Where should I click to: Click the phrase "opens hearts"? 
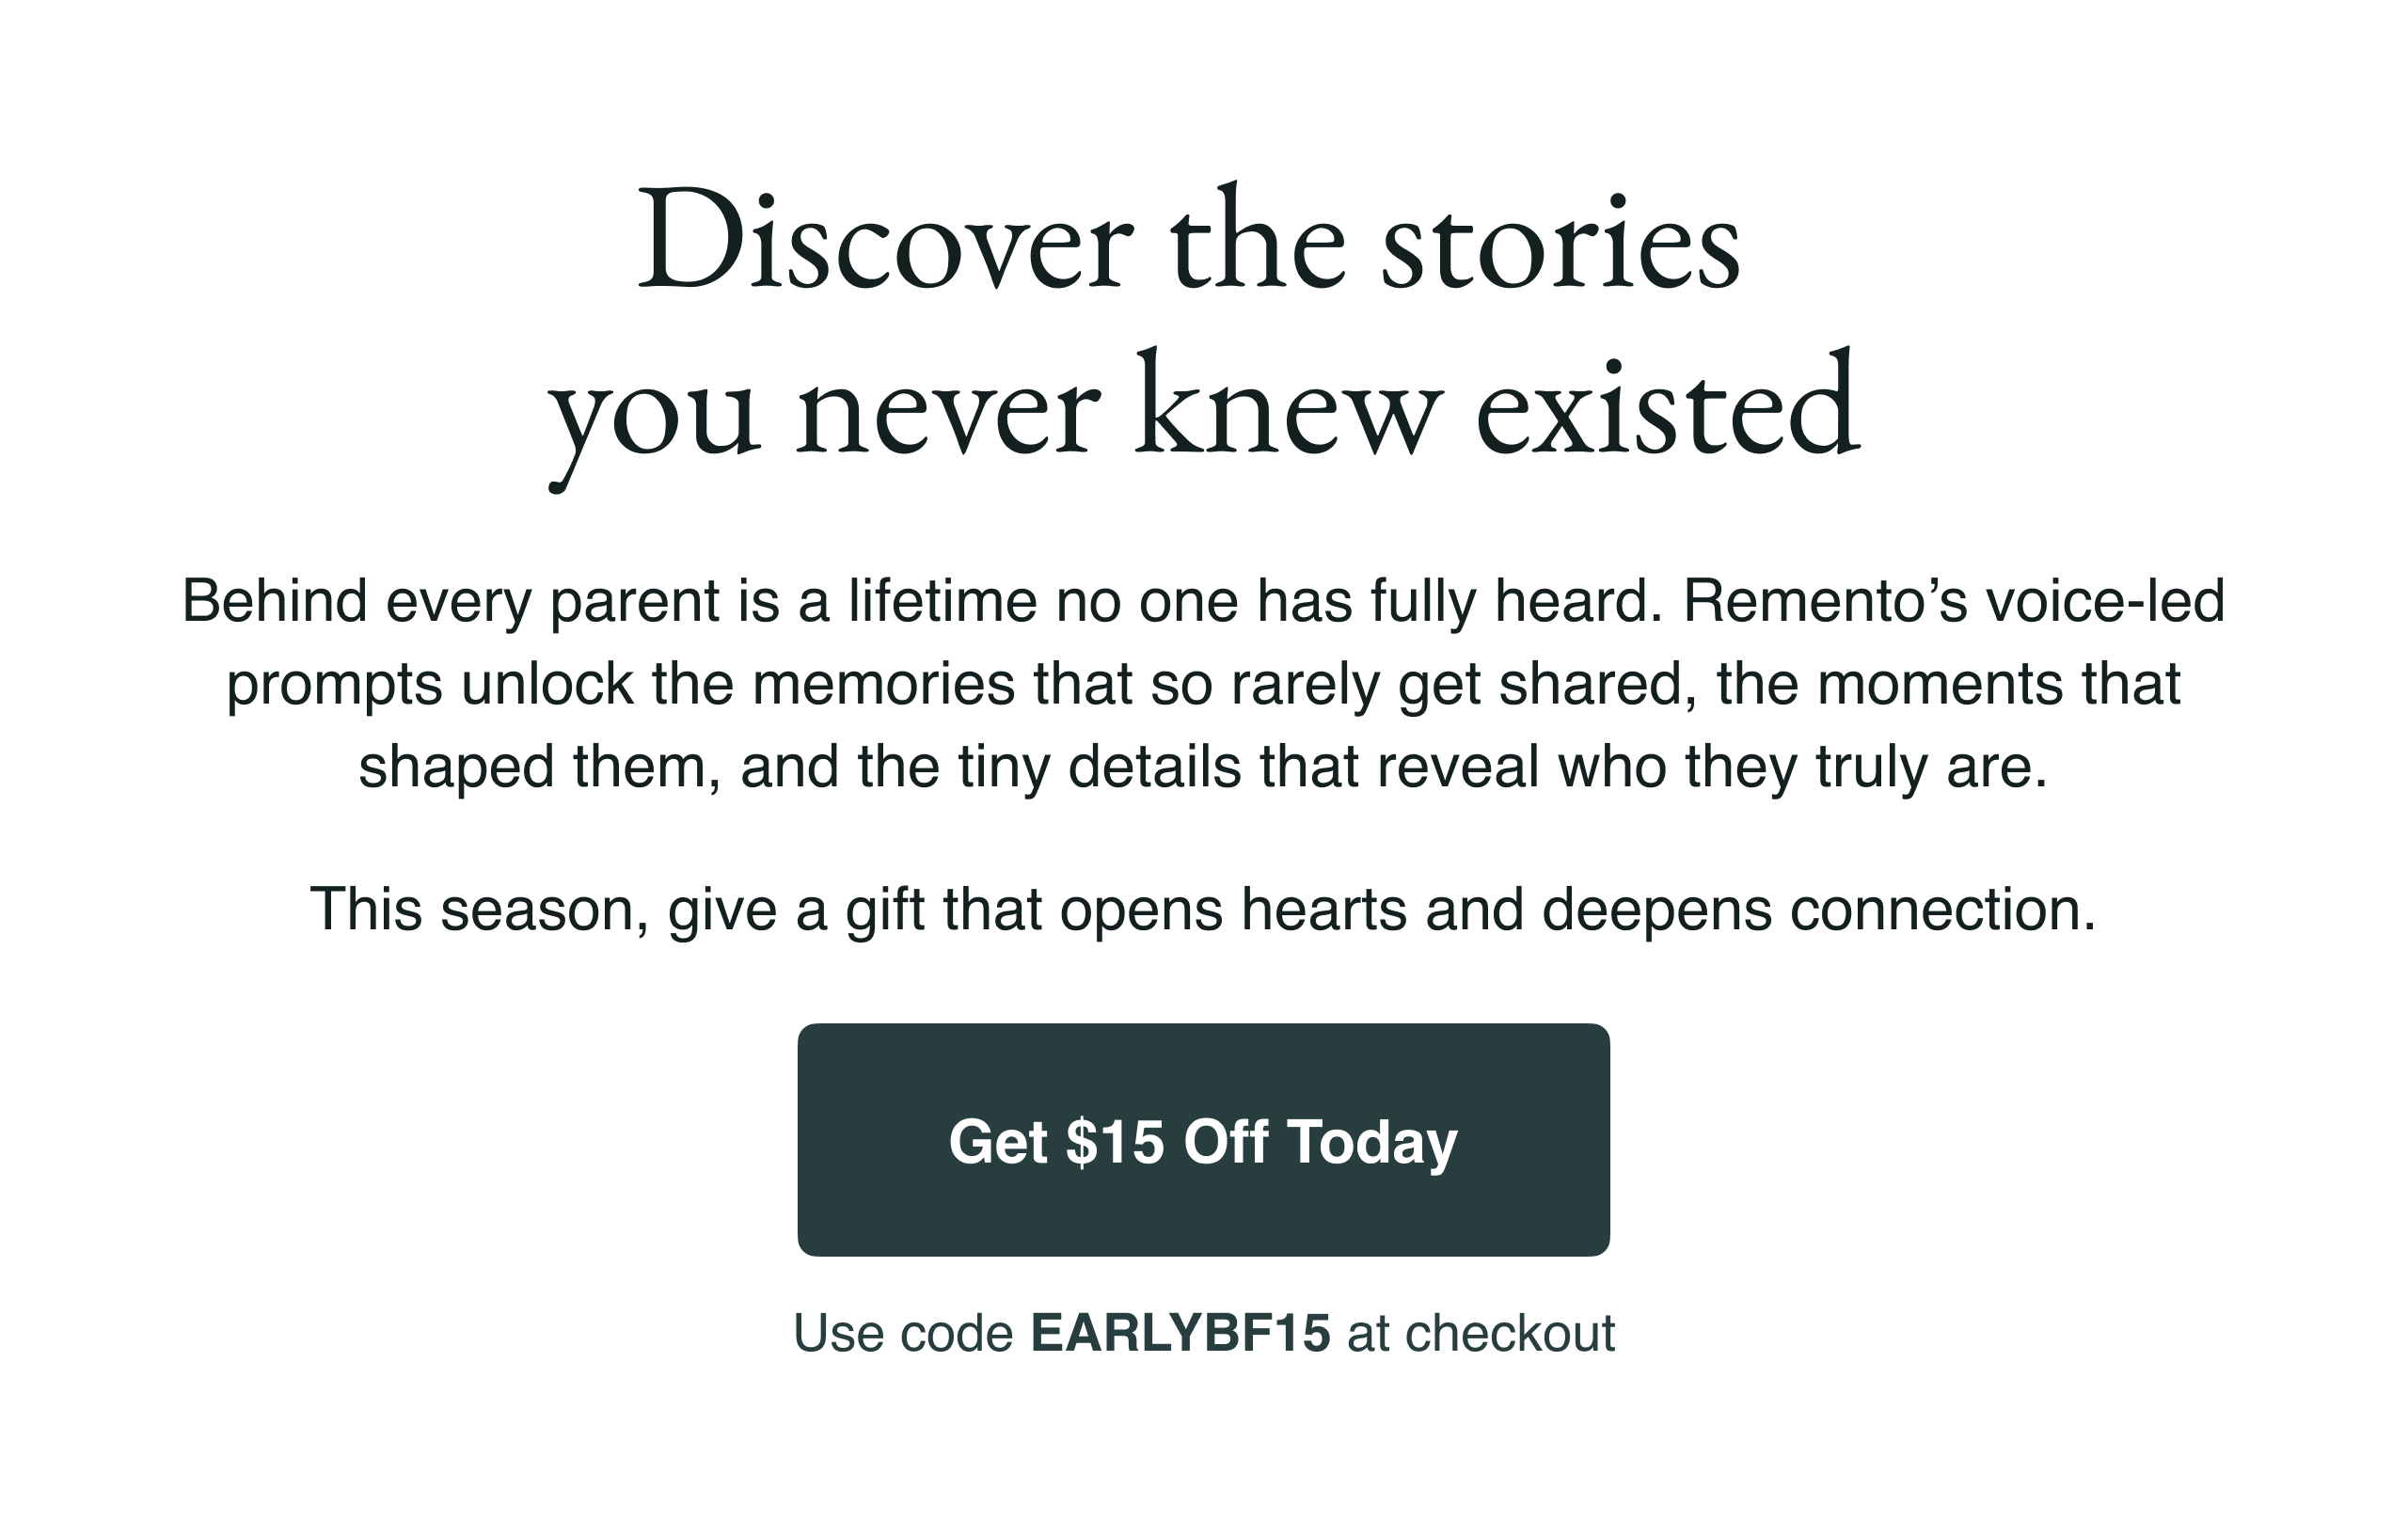[x=1233, y=909]
